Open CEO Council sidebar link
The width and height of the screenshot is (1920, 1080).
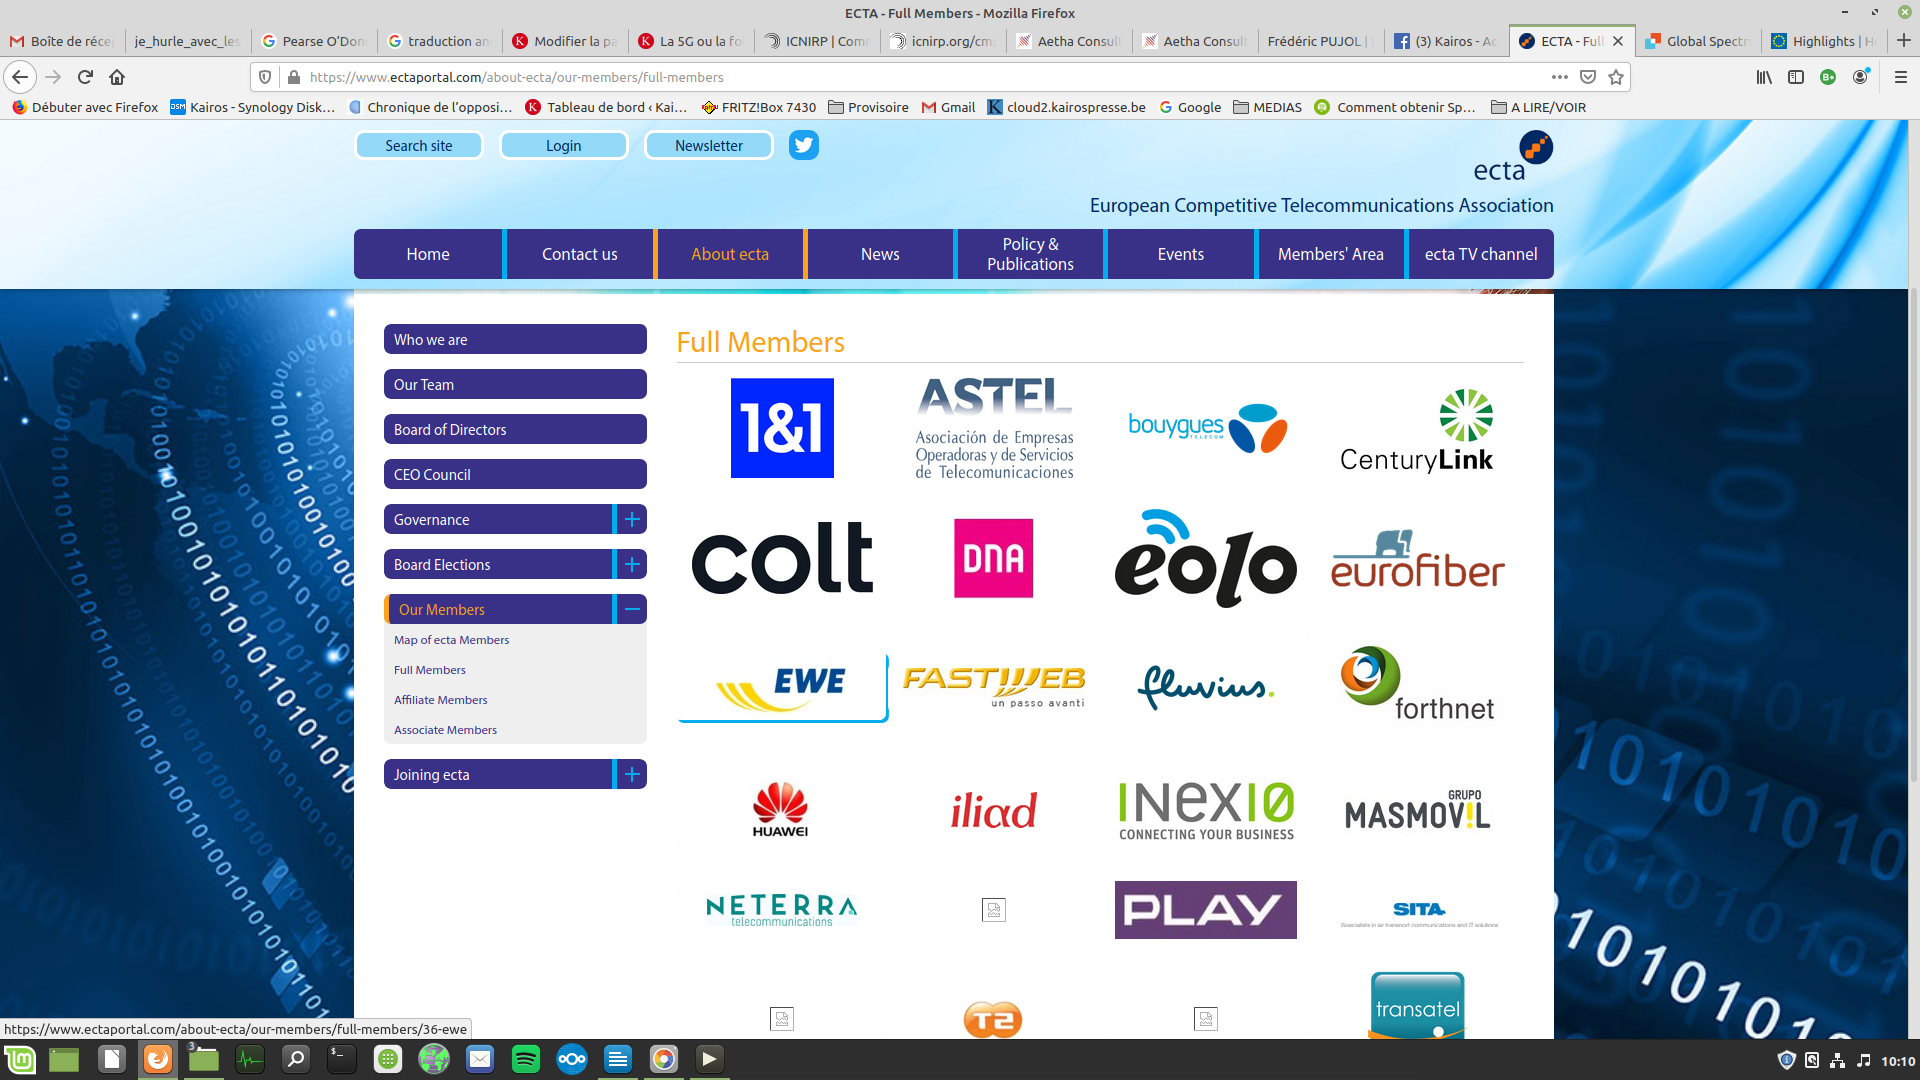point(515,474)
